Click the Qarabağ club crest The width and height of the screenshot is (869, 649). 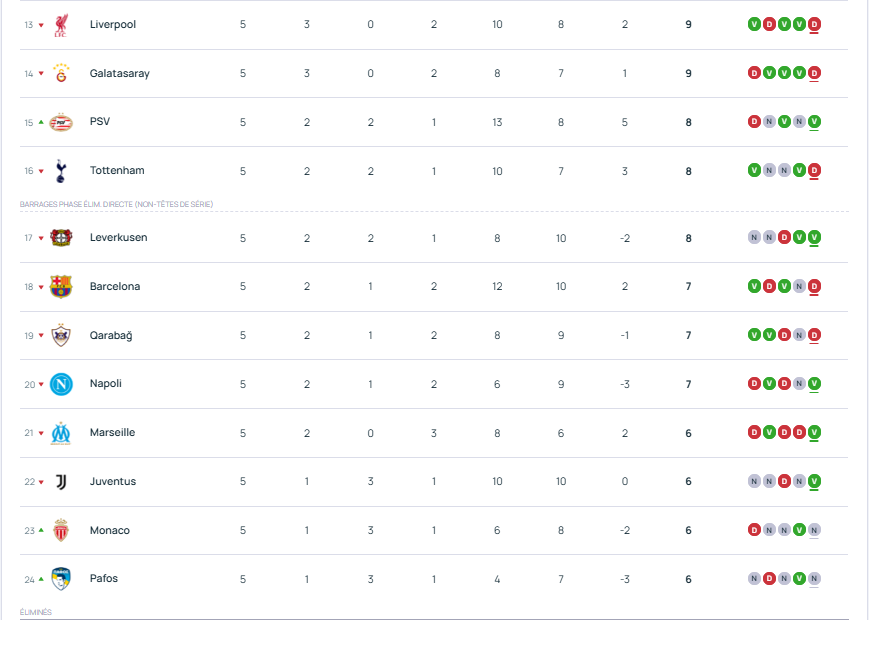pyautogui.click(x=61, y=336)
